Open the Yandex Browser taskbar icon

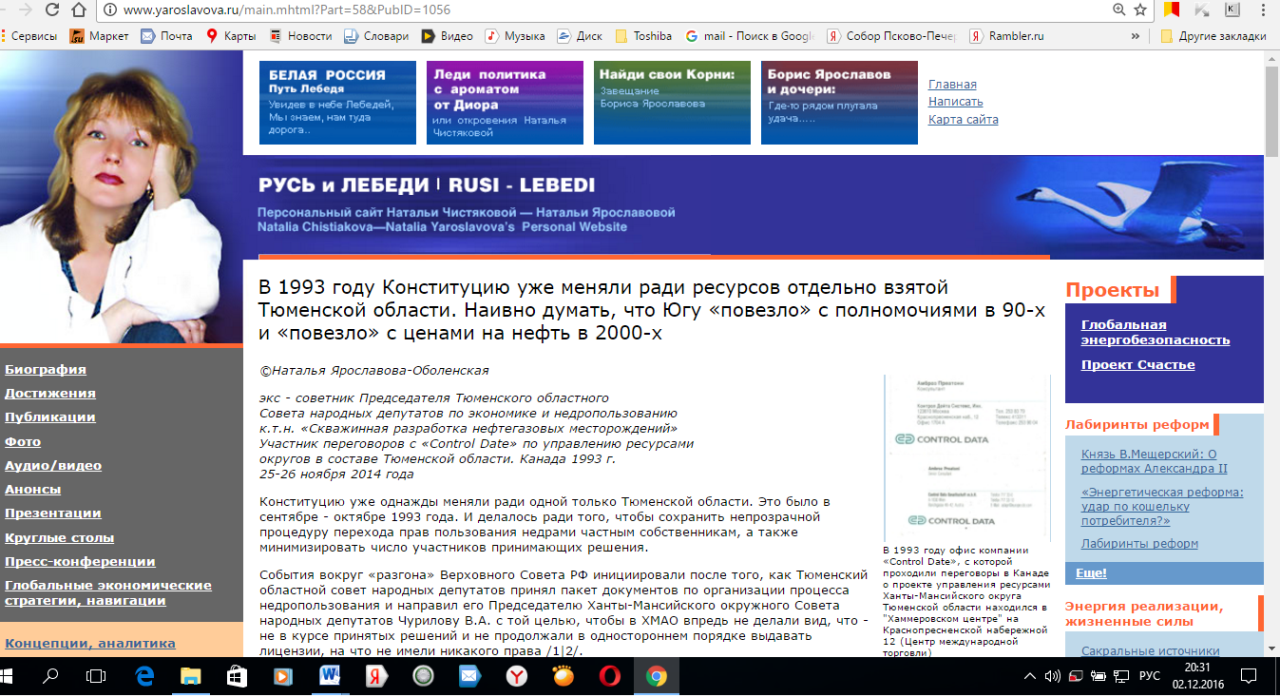click(516, 677)
